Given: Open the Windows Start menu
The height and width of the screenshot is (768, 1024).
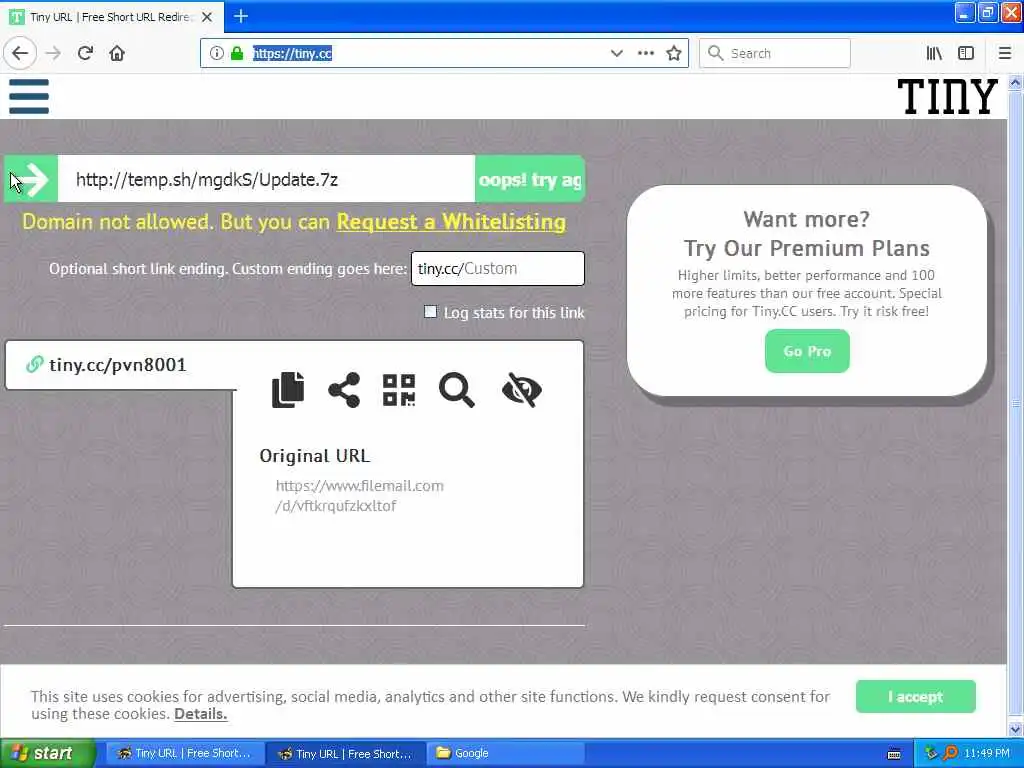Looking at the screenshot, I should [x=47, y=753].
